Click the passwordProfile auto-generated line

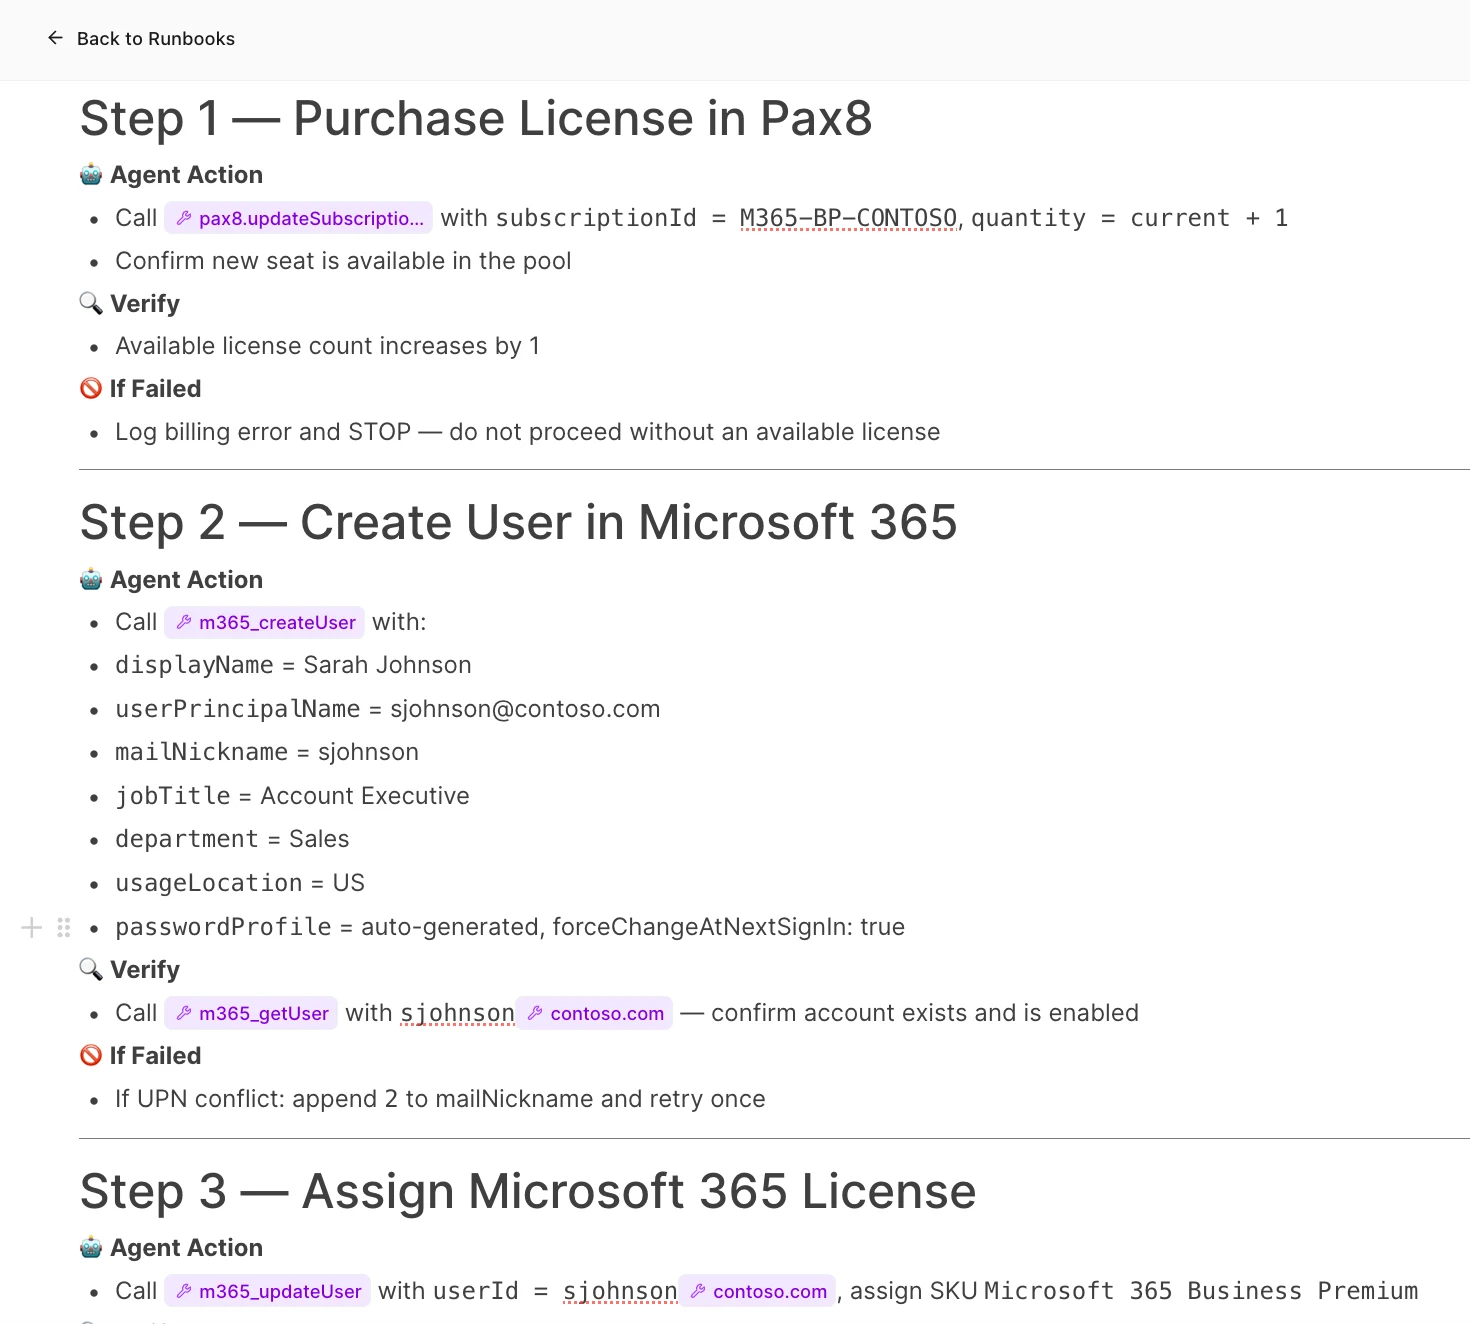coord(510,927)
